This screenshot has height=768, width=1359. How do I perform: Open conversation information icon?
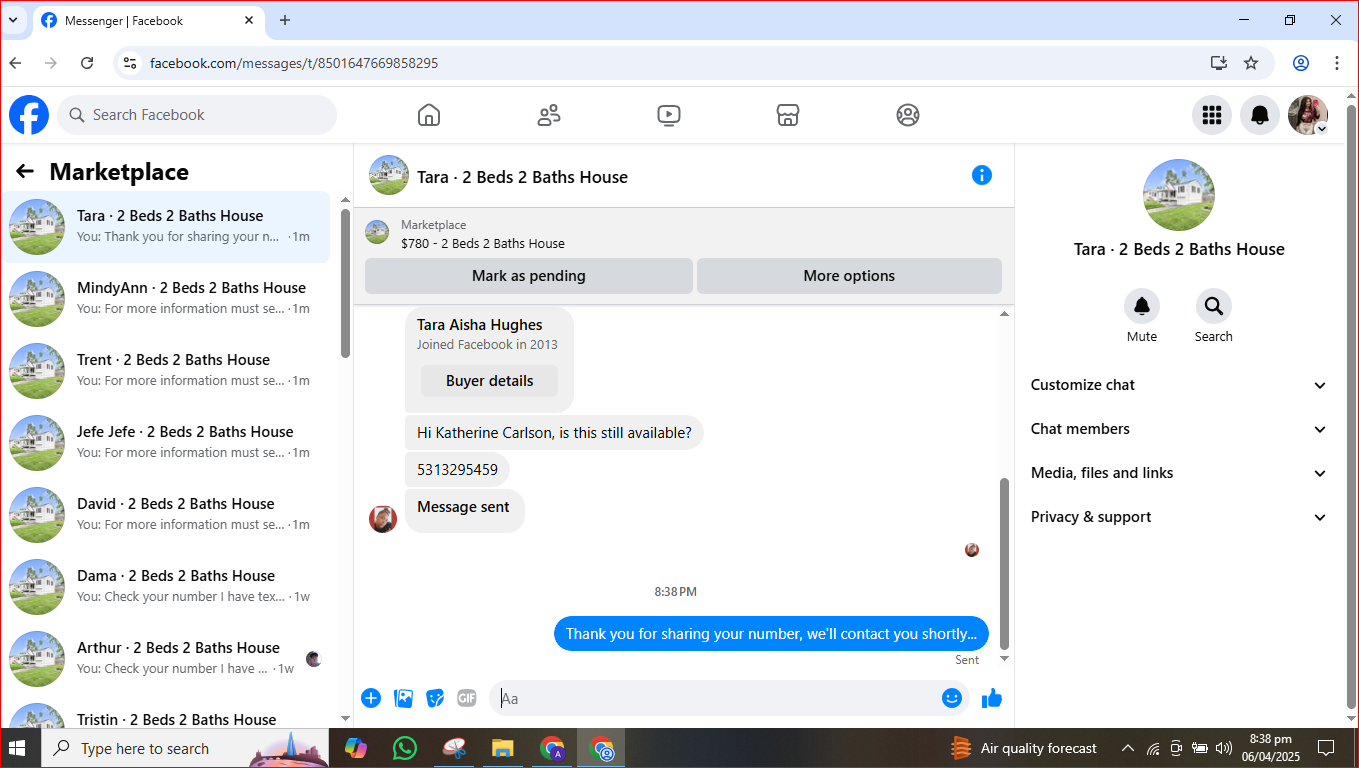pyautogui.click(x=982, y=175)
